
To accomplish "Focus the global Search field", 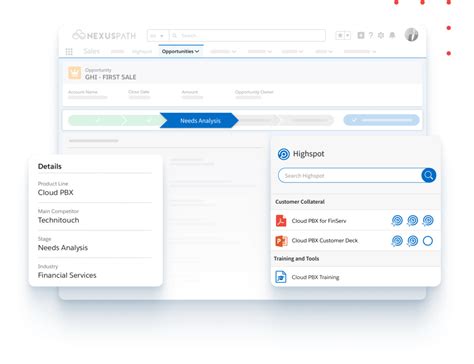I will click(247, 35).
